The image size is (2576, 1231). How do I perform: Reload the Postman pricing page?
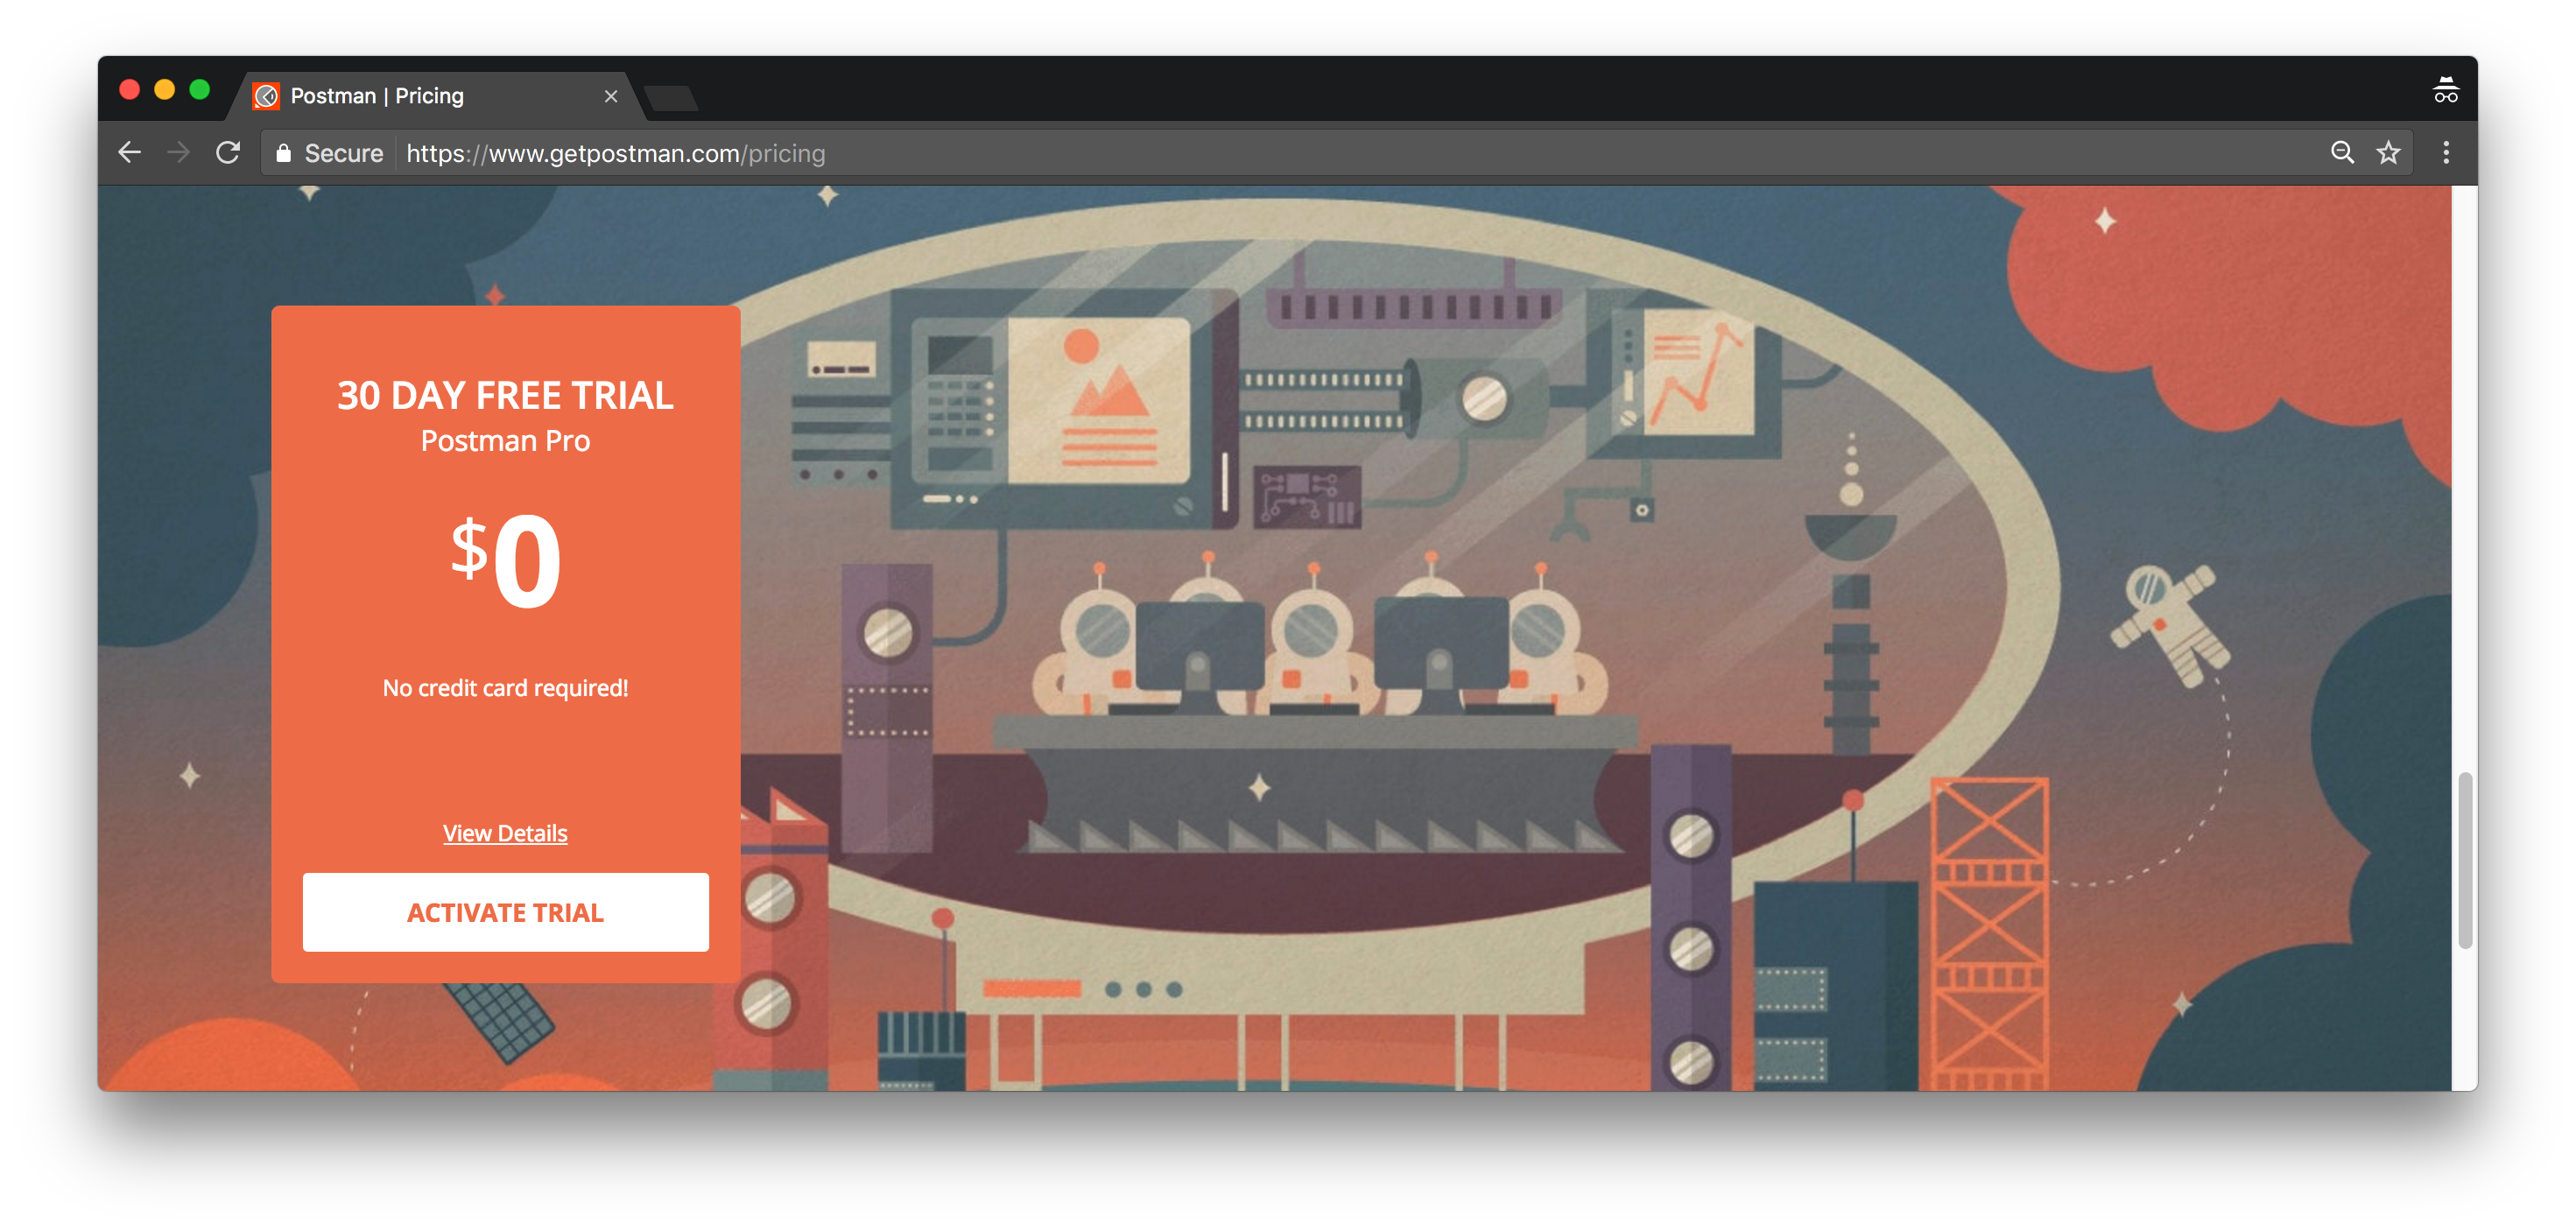(228, 153)
